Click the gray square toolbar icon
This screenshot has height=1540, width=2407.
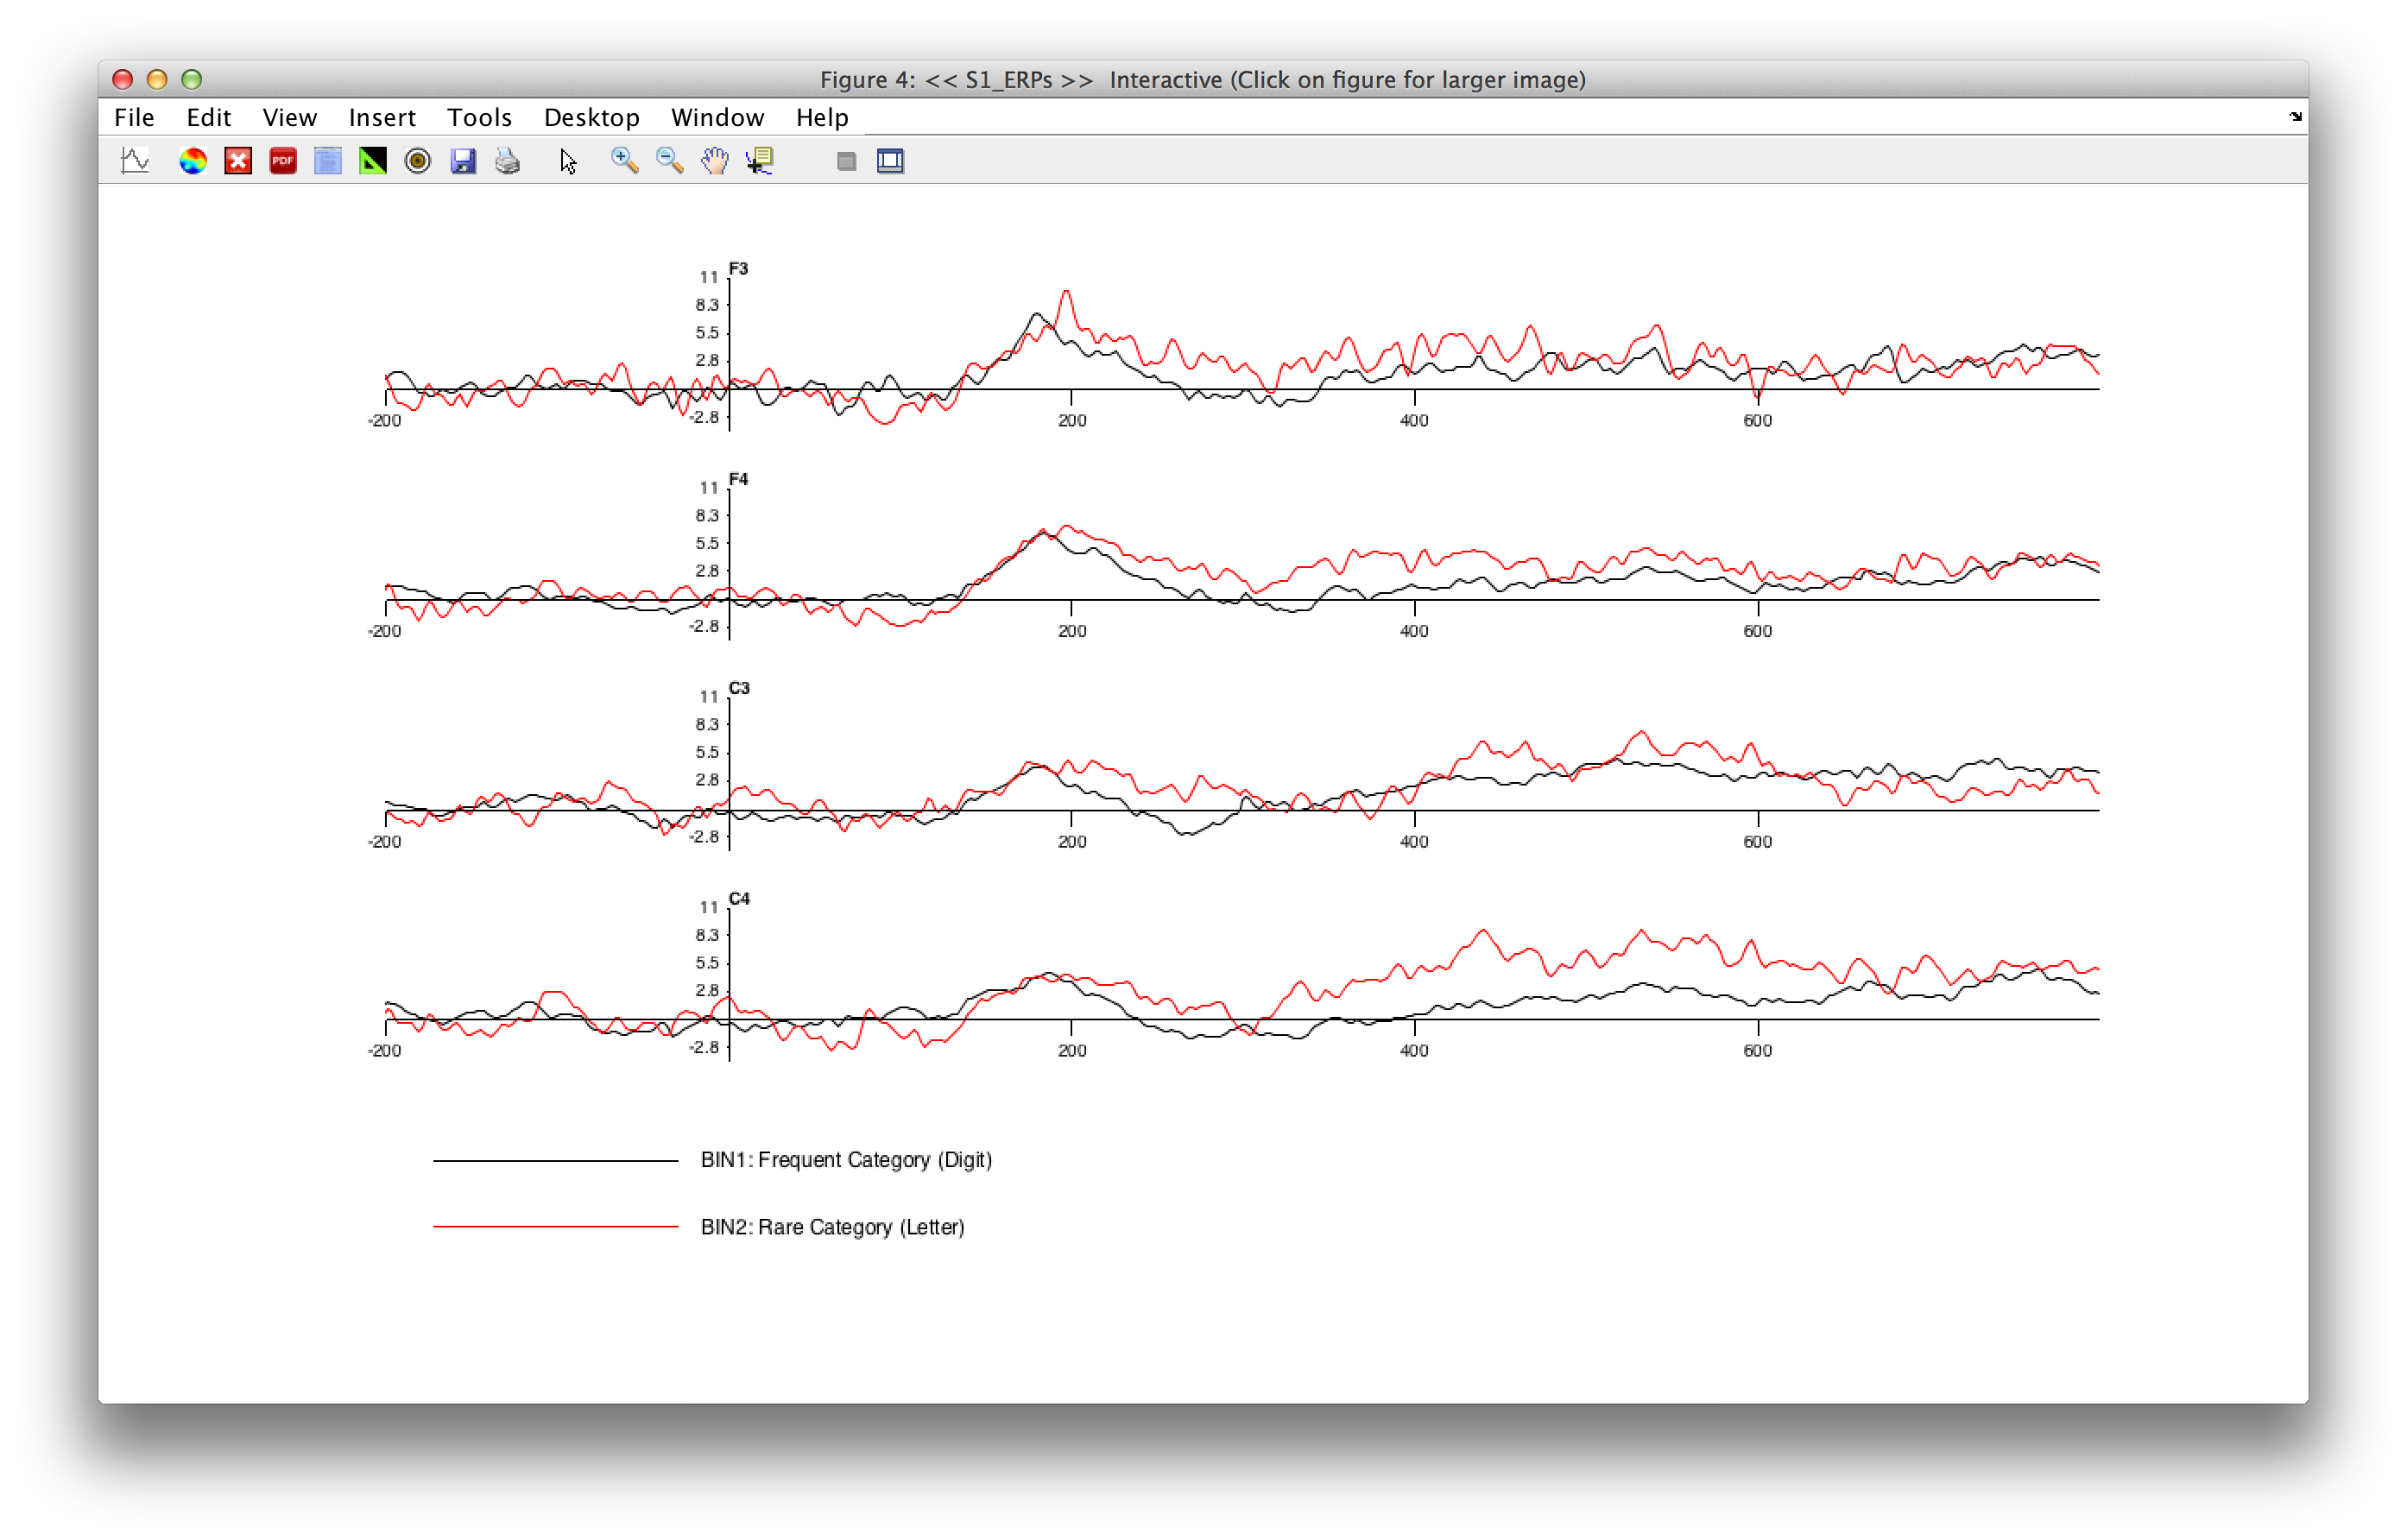click(x=846, y=162)
